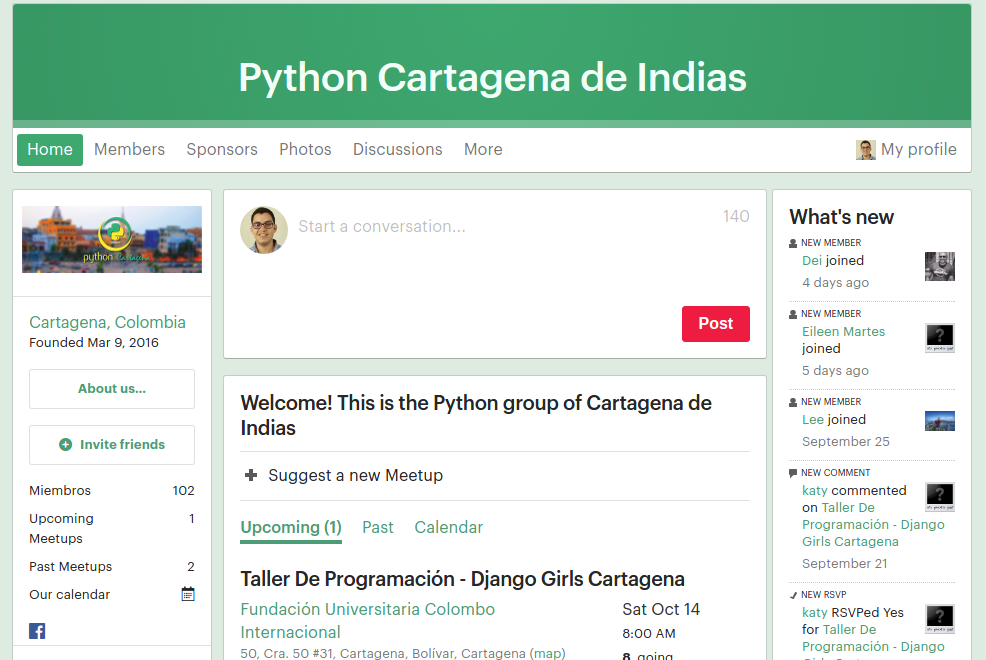Viewport: 986px width, 660px height.
Task: Open the calendar icon beside Our calendar
Action: tap(188, 594)
